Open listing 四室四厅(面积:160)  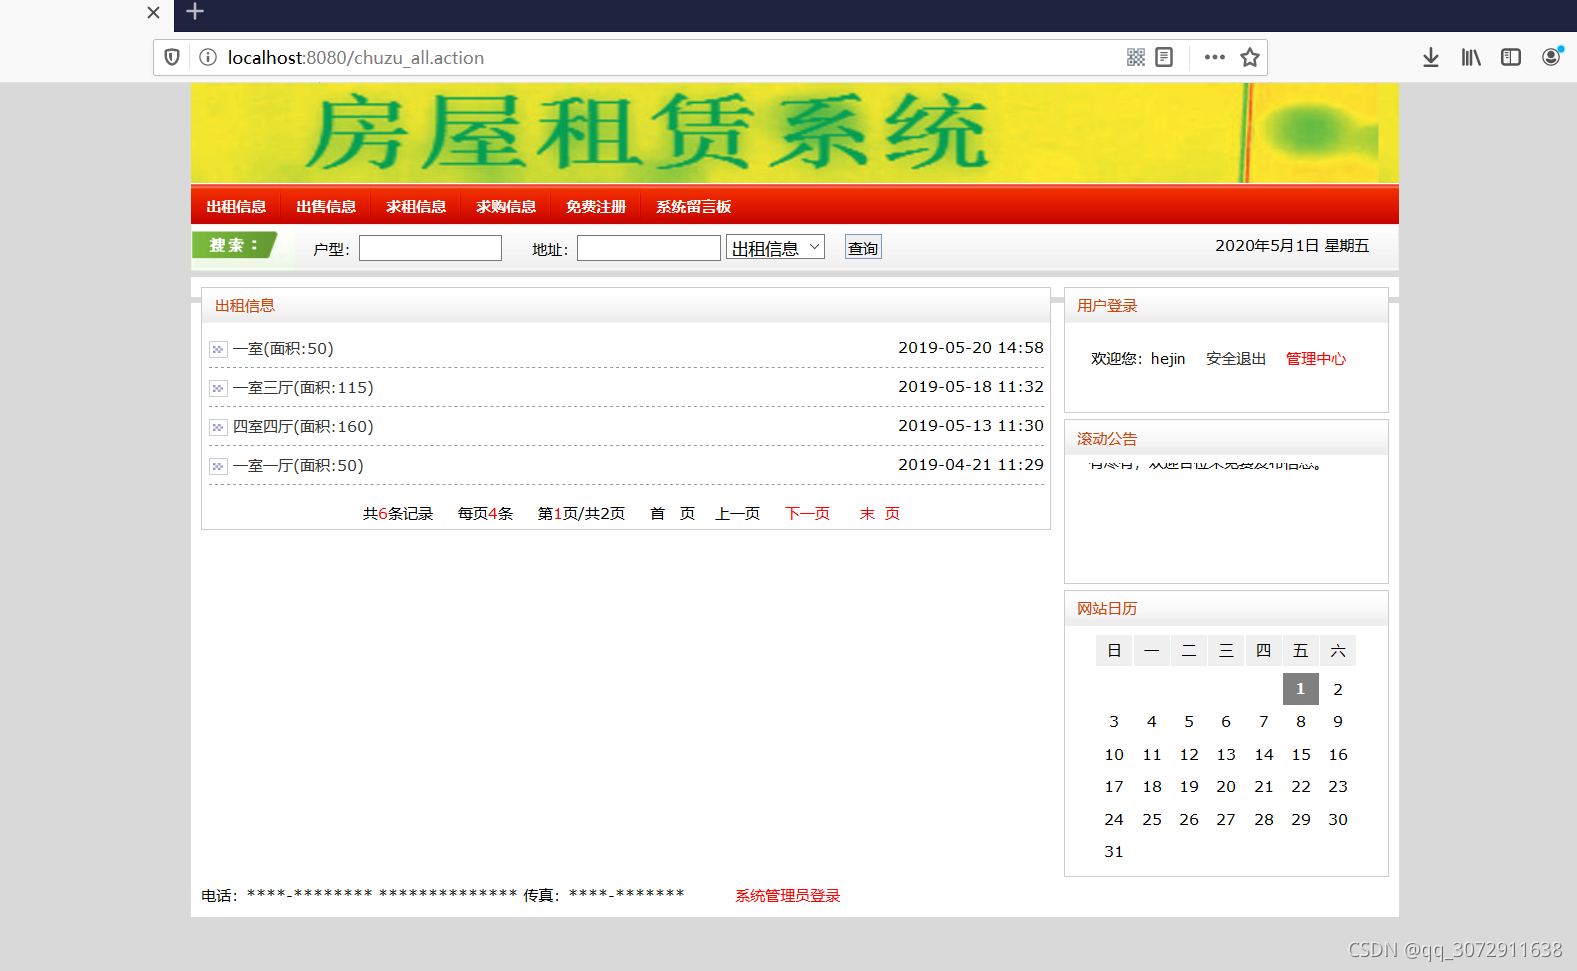pyautogui.click(x=303, y=426)
